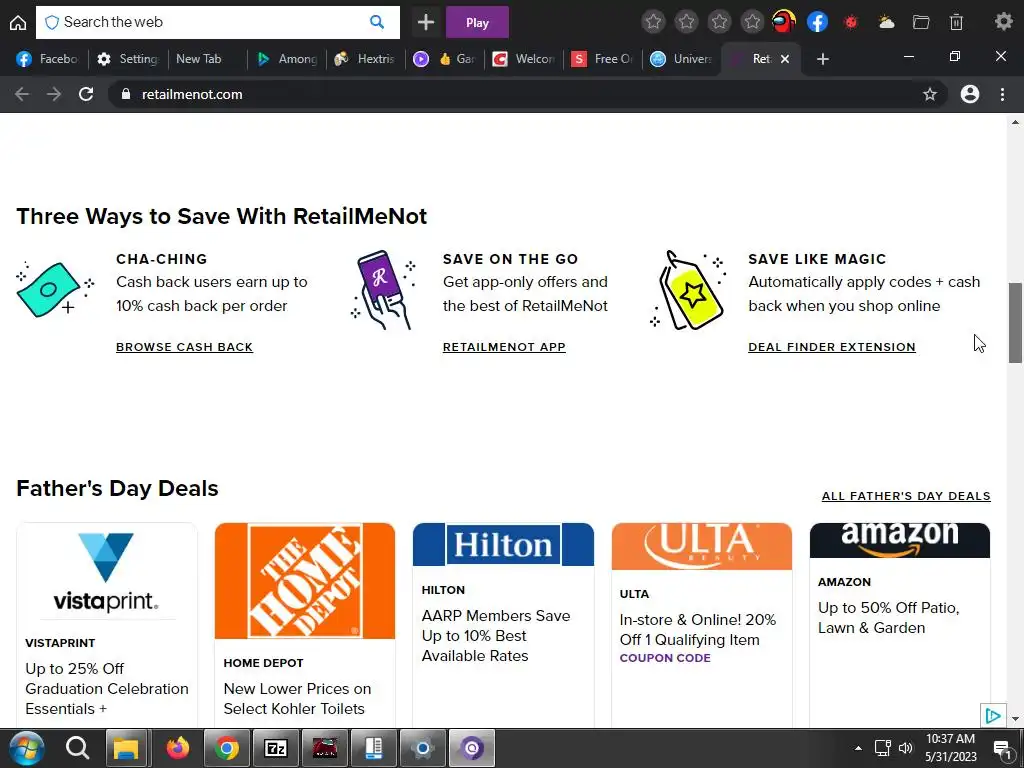Open the folder icon in top toolbar
Viewport: 1024px width, 768px height.
pos(921,22)
